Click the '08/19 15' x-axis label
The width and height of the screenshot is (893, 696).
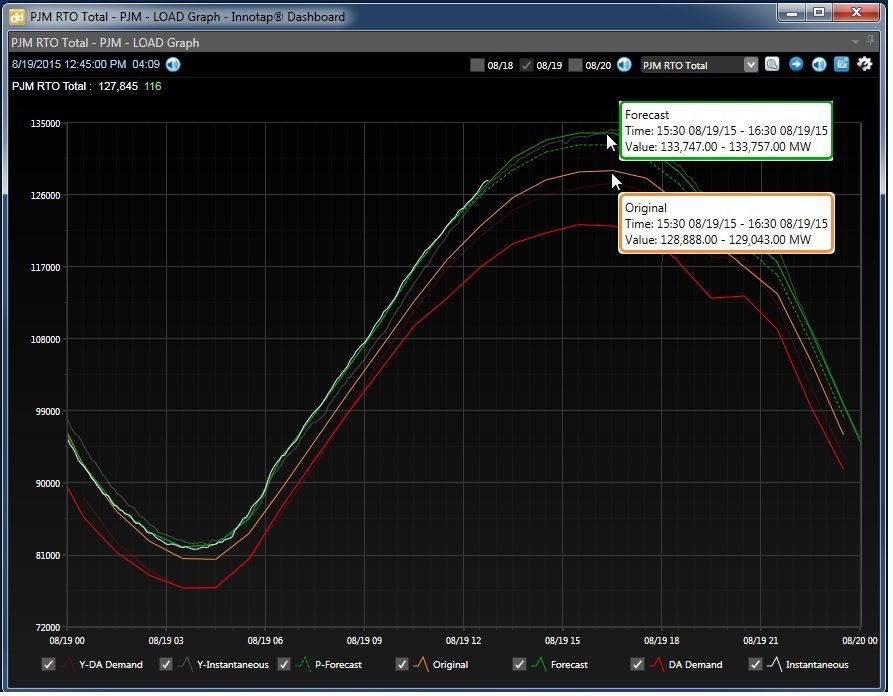563,641
